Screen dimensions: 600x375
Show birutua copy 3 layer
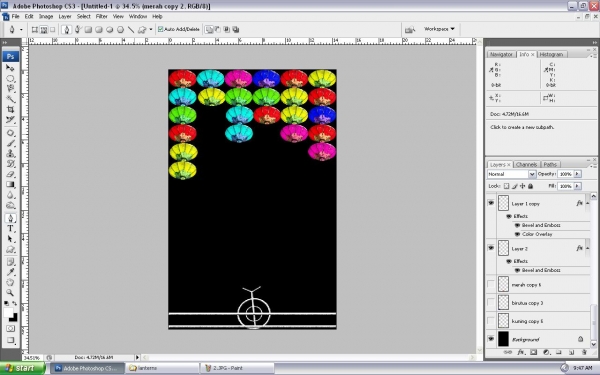click(x=491, y=302)
